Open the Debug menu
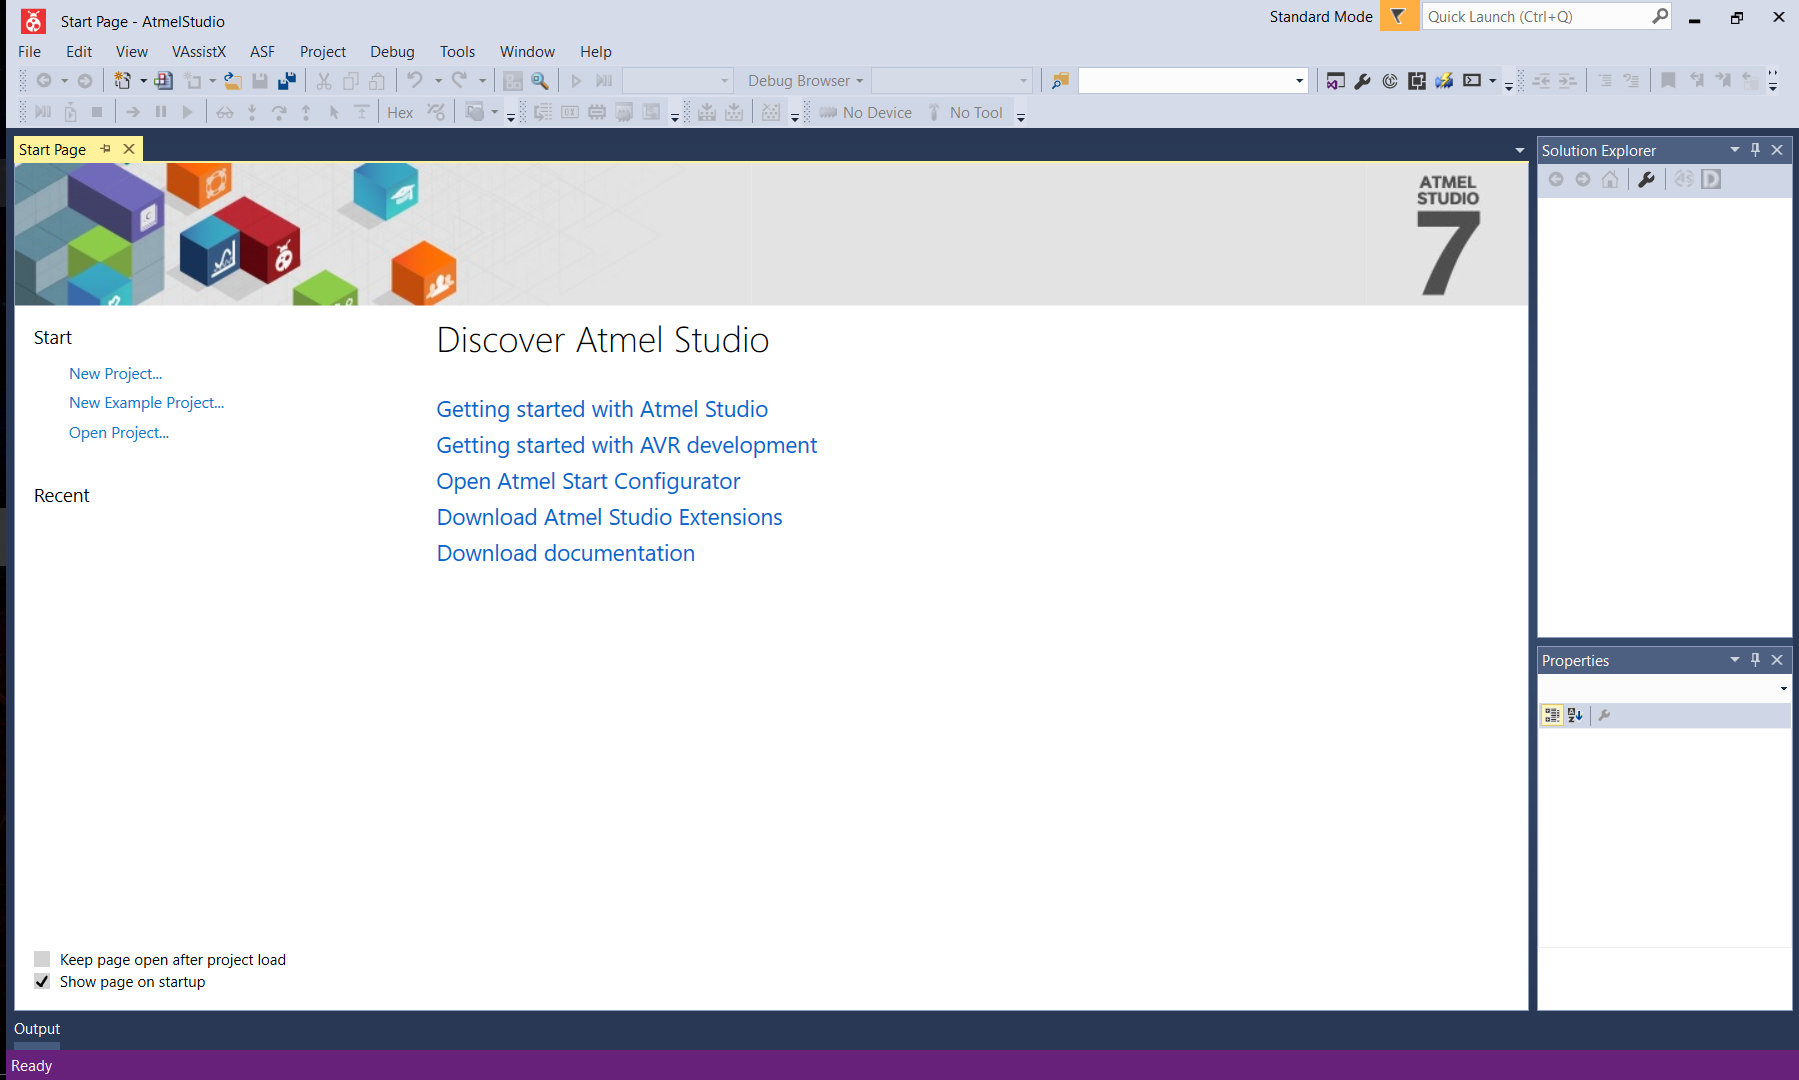This screenshot has height=1080, width=1799. tap(392, 51)
